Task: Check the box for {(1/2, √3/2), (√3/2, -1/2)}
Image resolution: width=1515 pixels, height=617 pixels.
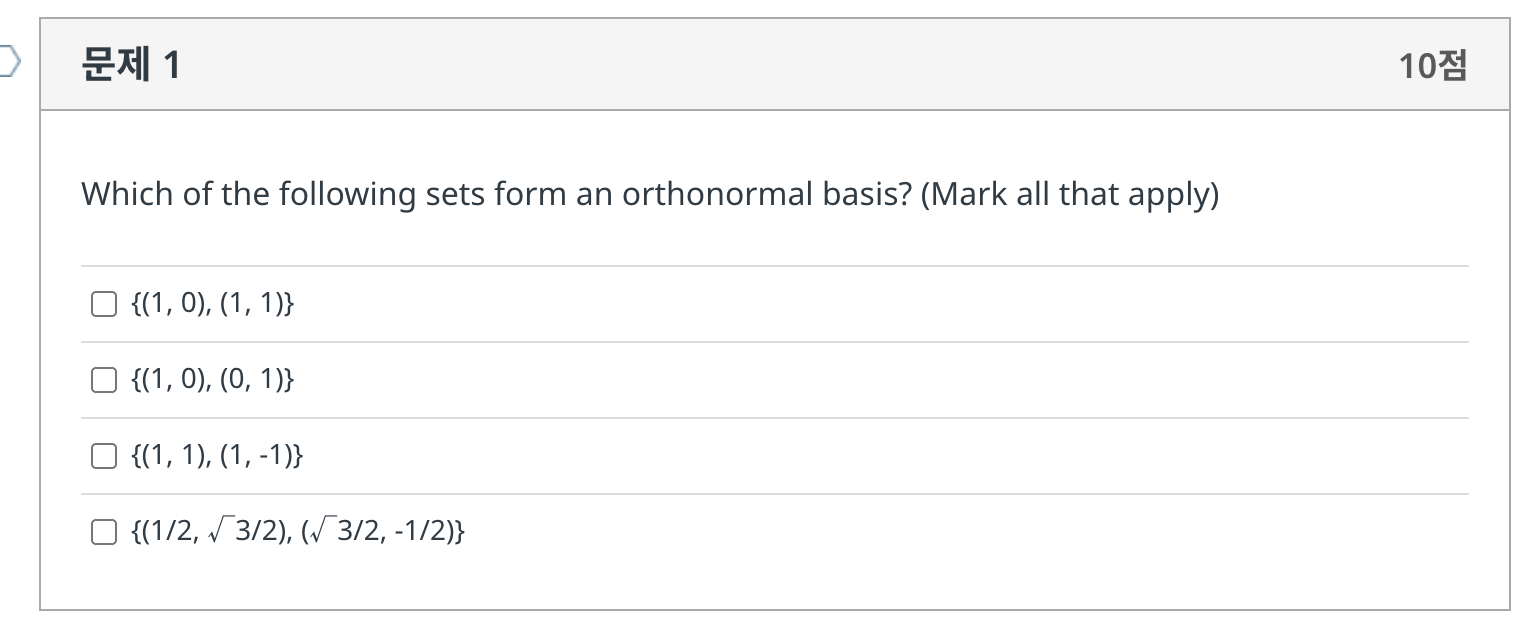Action: pyautogui.click(x=103, y=532)
